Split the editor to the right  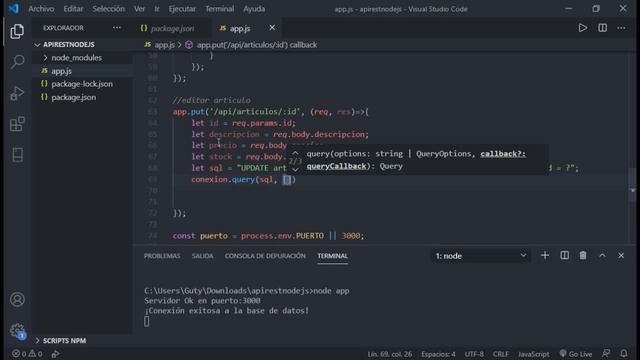pos(602,28)
